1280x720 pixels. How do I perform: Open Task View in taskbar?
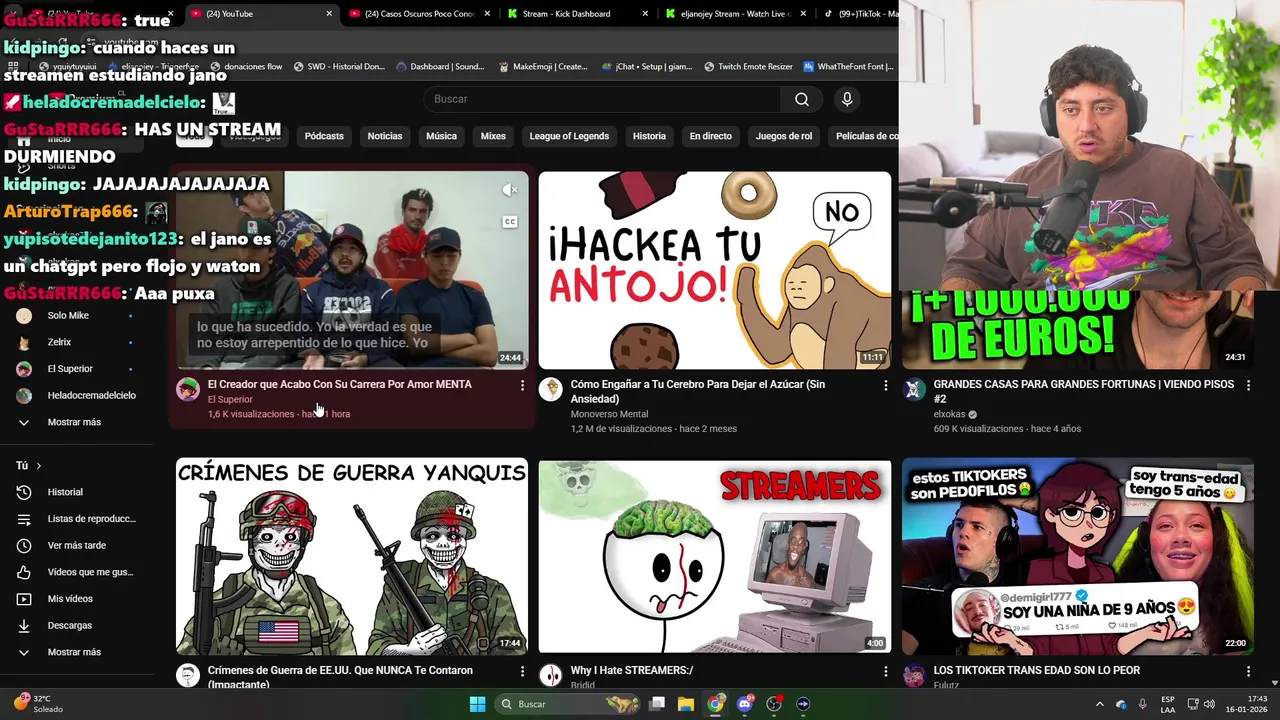657,704
